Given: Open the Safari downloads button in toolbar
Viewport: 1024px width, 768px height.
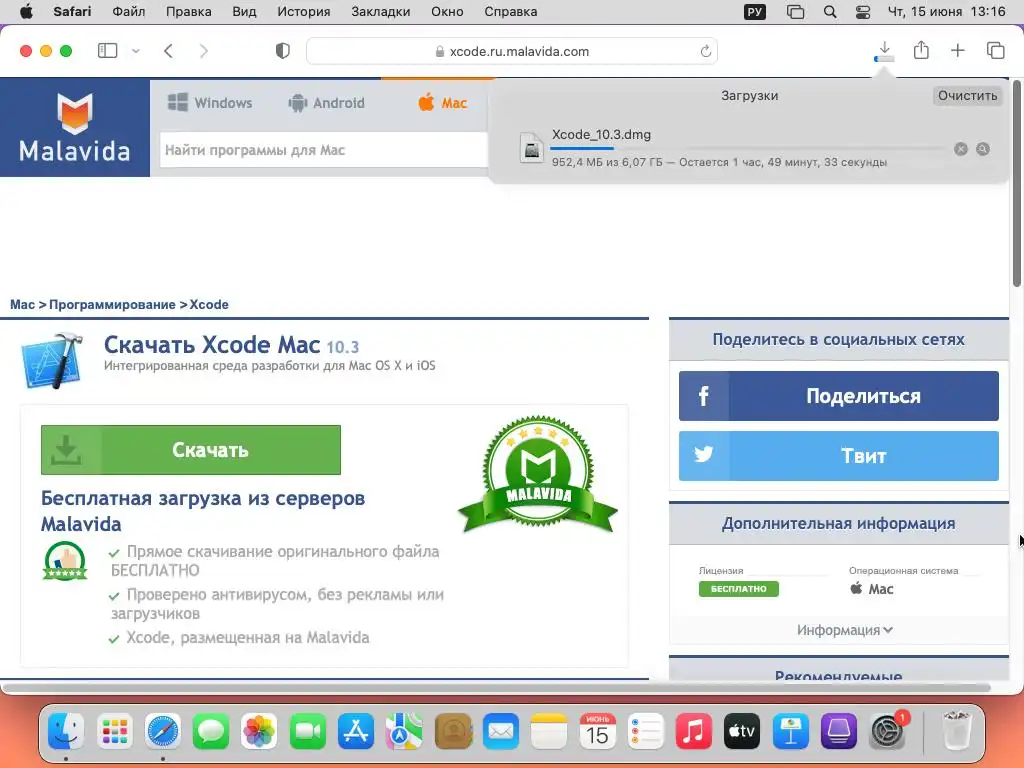Looking at the screenshot, I should pos(884,51).
